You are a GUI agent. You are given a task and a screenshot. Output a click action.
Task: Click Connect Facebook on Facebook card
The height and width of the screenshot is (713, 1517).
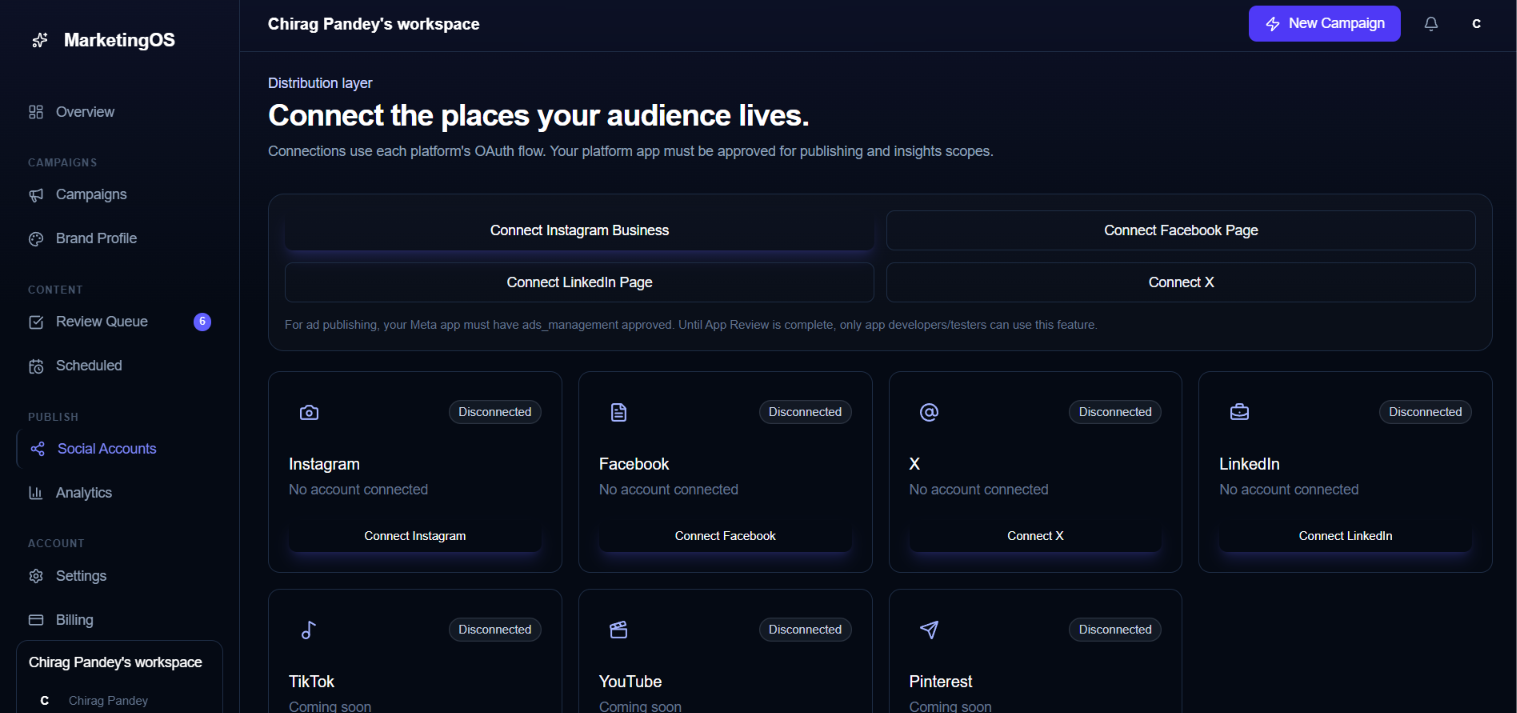click(x=725, y=536)
